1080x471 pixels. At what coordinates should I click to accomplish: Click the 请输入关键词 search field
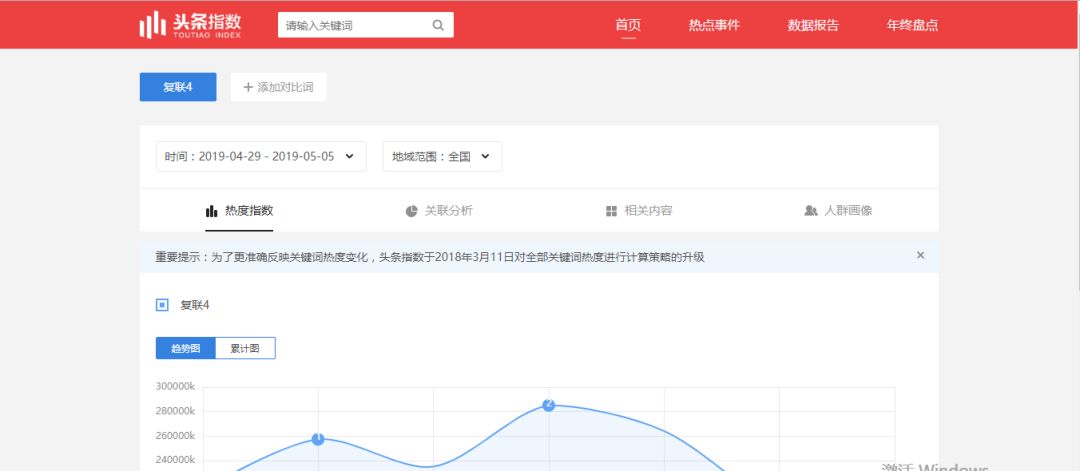pyautogui.click(x=366, y=25)
